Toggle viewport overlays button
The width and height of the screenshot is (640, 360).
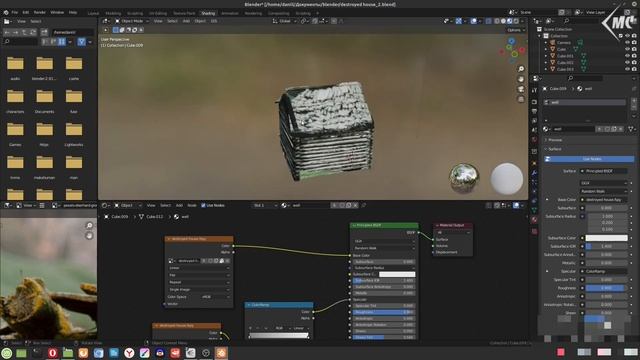coord(473,21)
